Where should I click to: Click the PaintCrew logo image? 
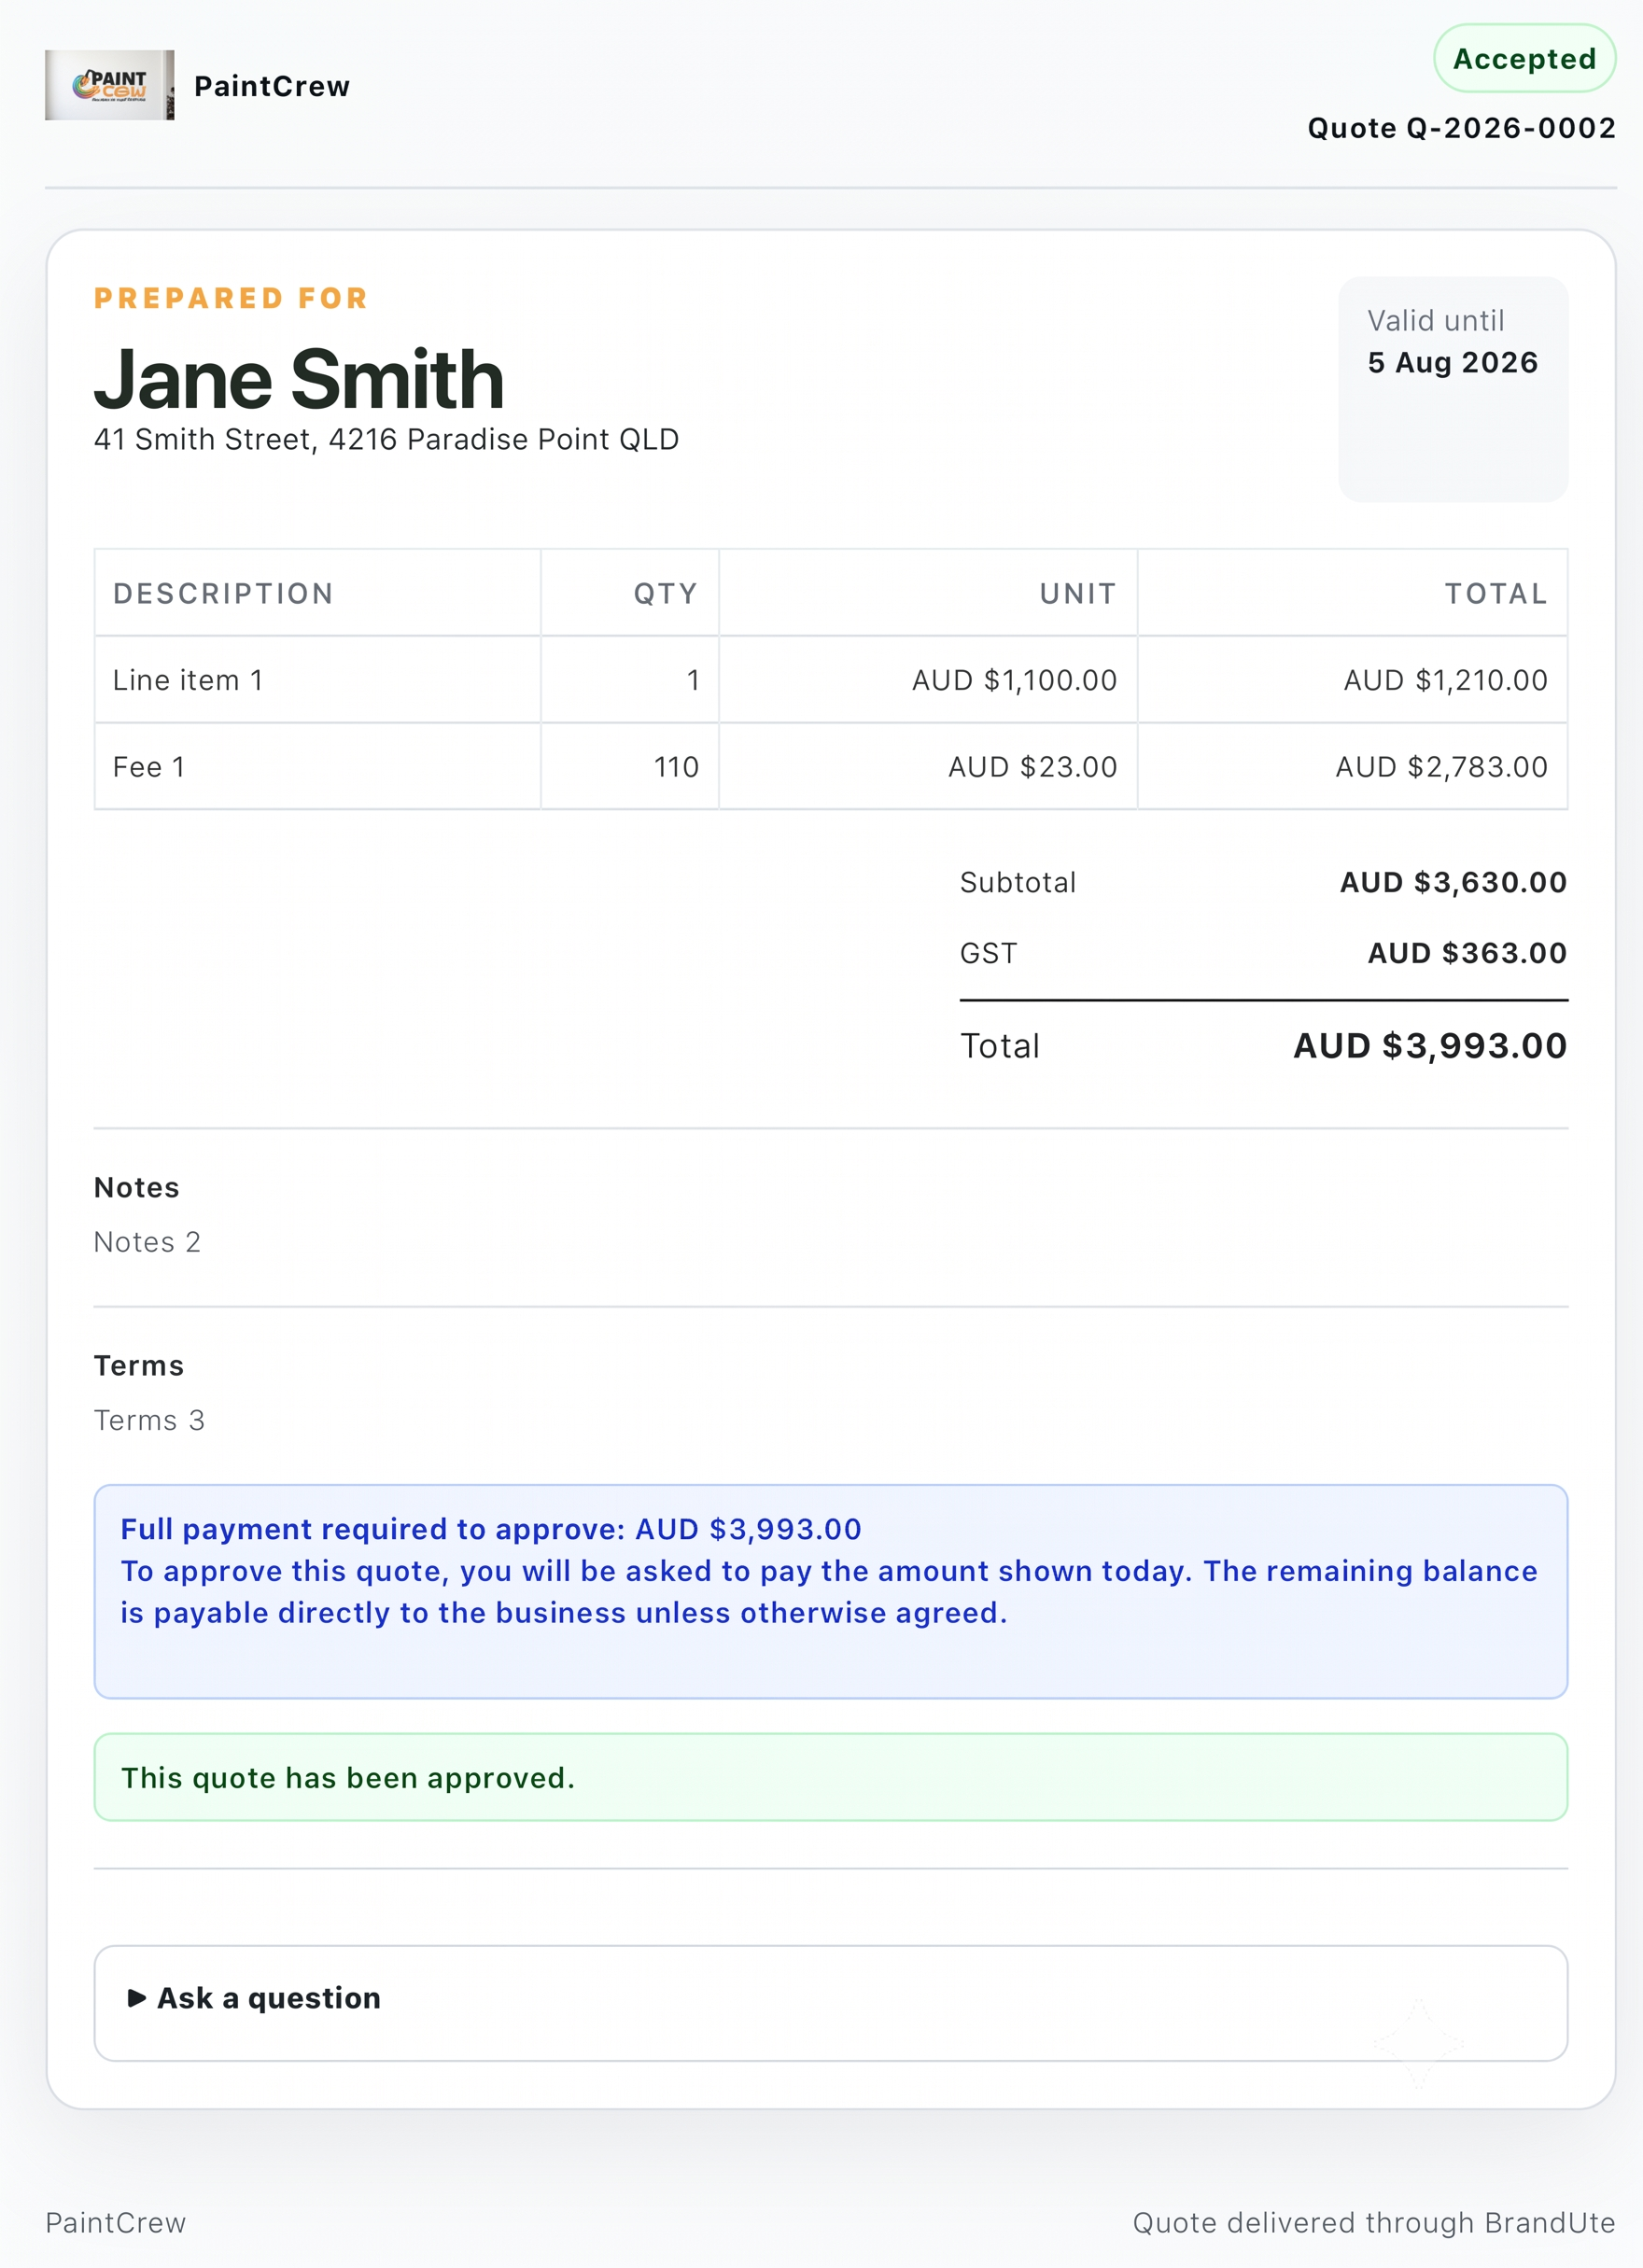(x=109, y=85)
